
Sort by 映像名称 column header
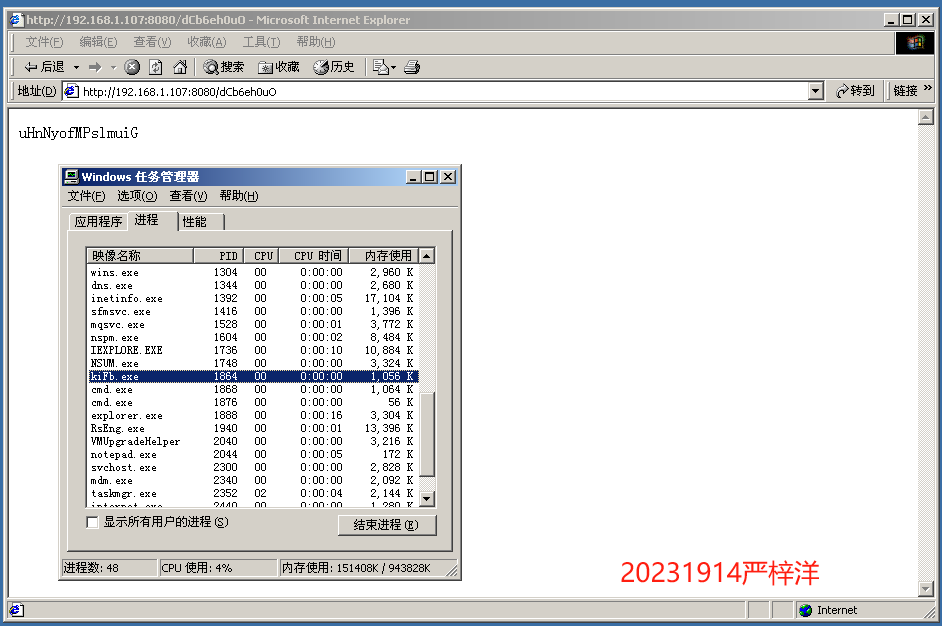point(140,256)
